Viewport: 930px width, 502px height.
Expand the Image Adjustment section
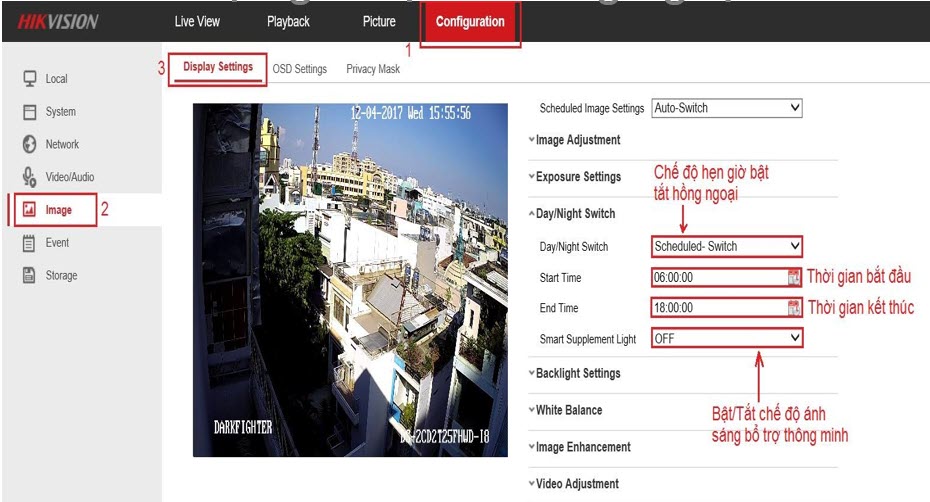tap(577, 140)
